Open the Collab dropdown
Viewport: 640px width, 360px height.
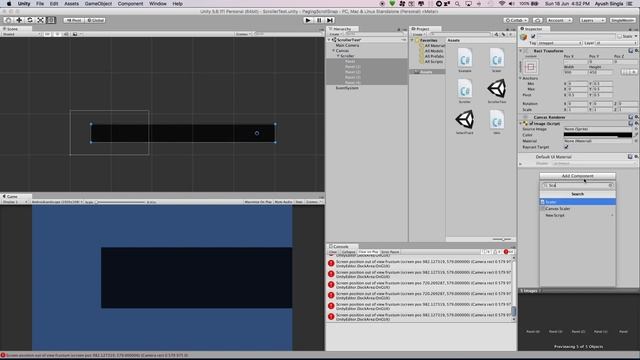516,20
